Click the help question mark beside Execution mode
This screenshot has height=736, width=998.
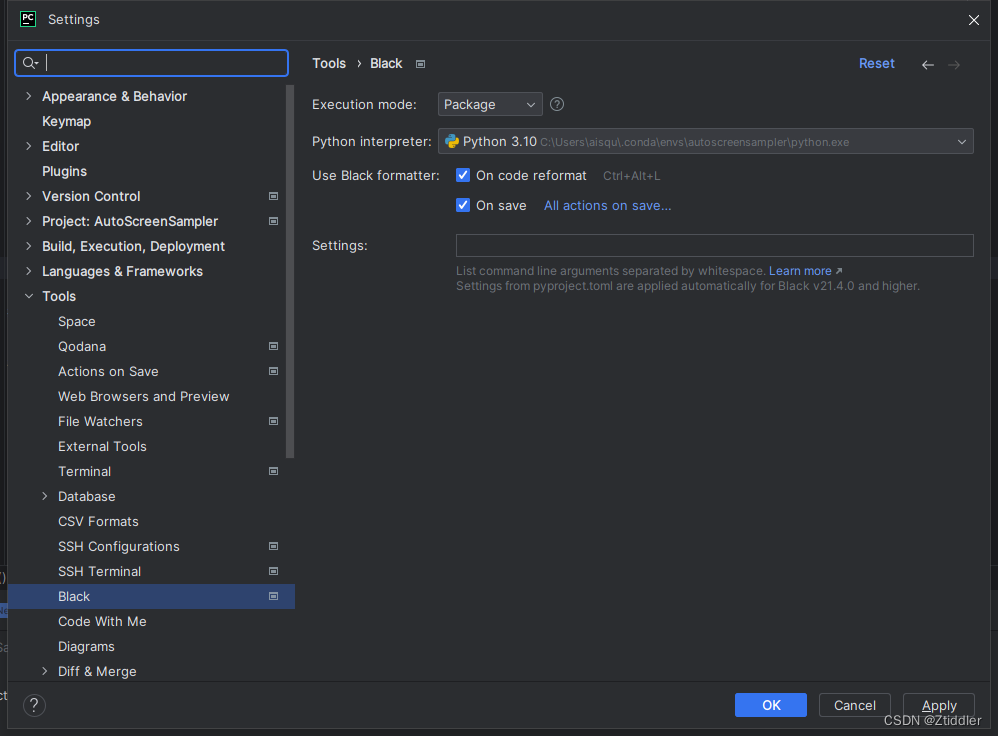[556, 104]
